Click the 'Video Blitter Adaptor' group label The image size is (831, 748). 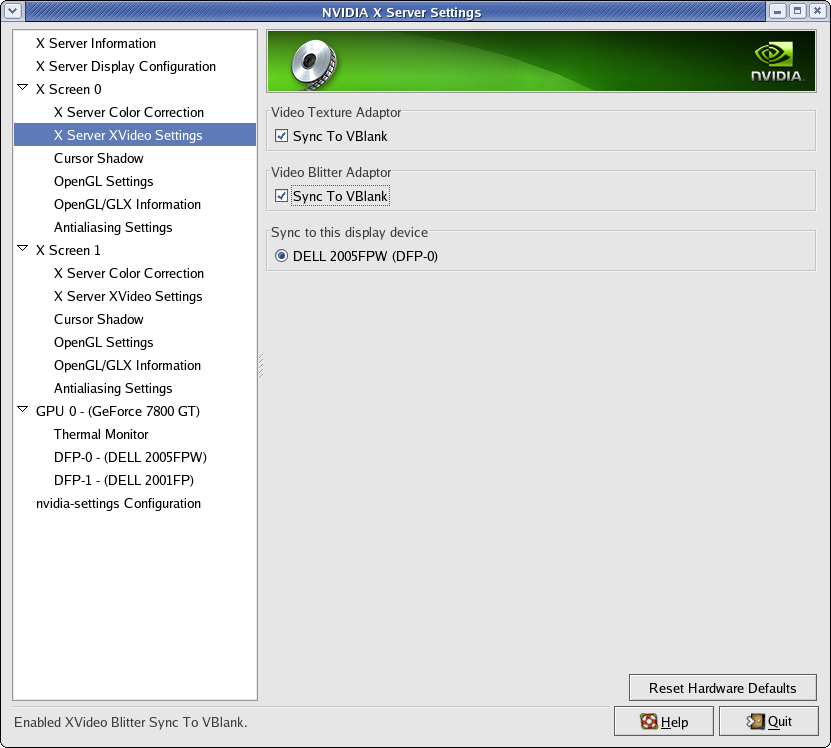point(331,172)
